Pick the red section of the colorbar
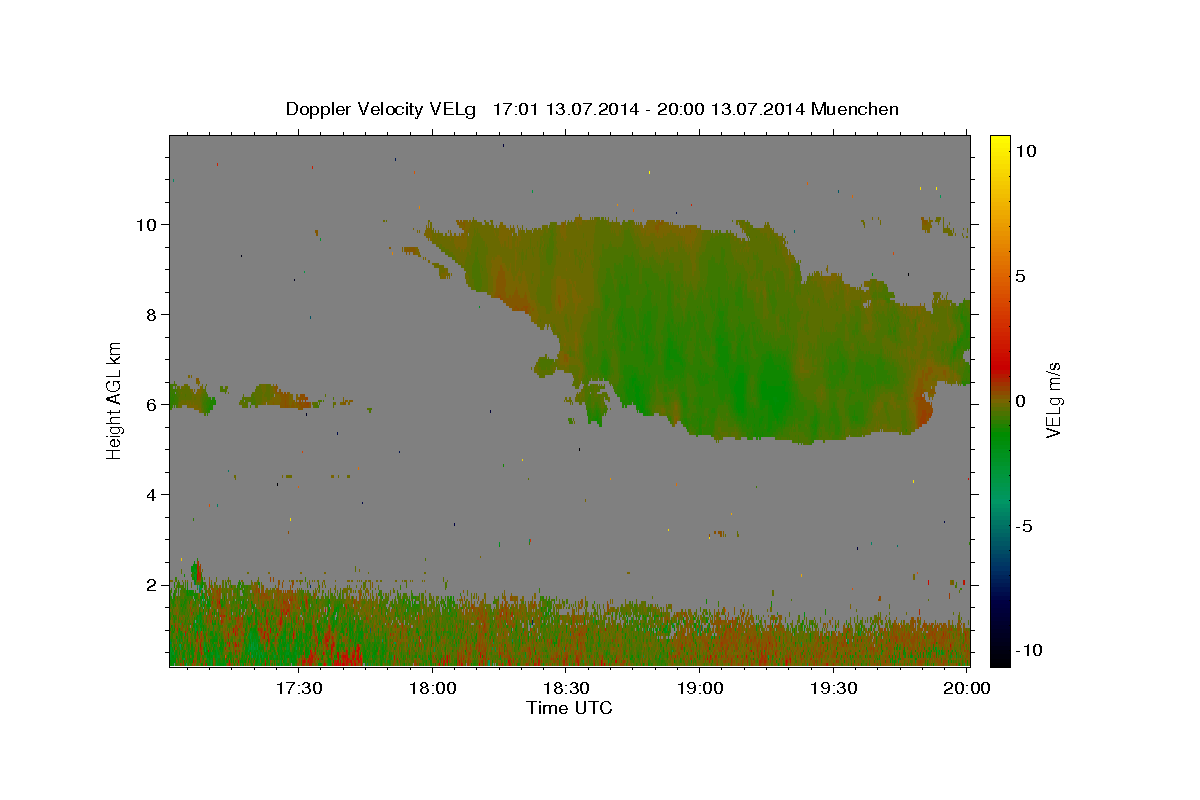Image resolution: width=1200 pixels, height=800 pixels. click(x=1000, y=365)
